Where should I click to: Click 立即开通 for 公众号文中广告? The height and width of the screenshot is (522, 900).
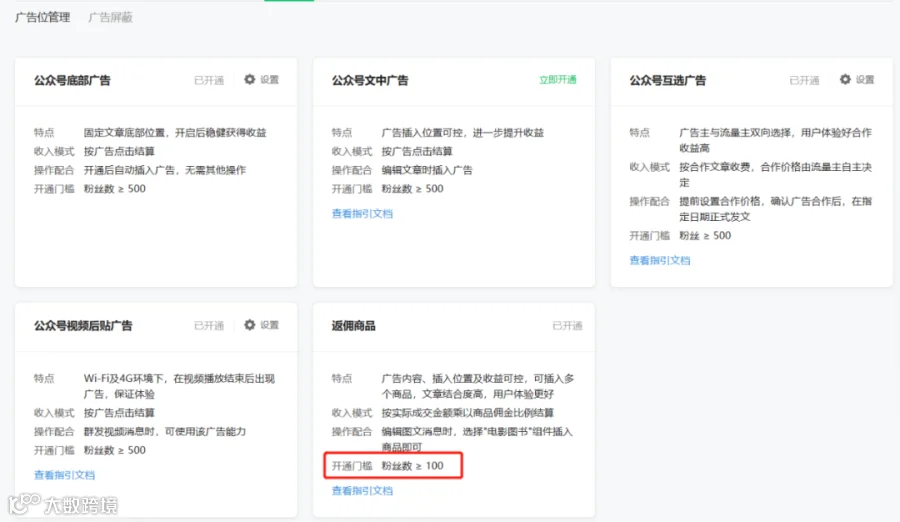tap(557, 80)
